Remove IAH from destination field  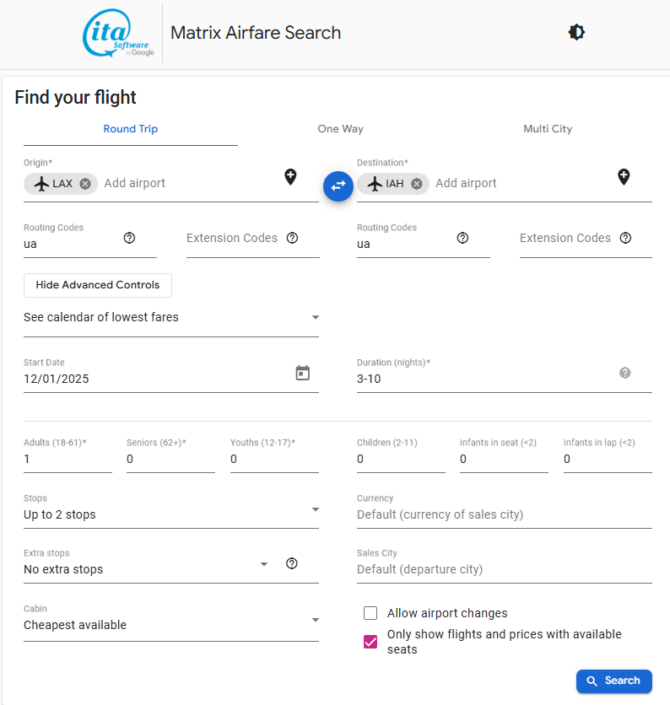pyautogui.click(x=416, y=184)
